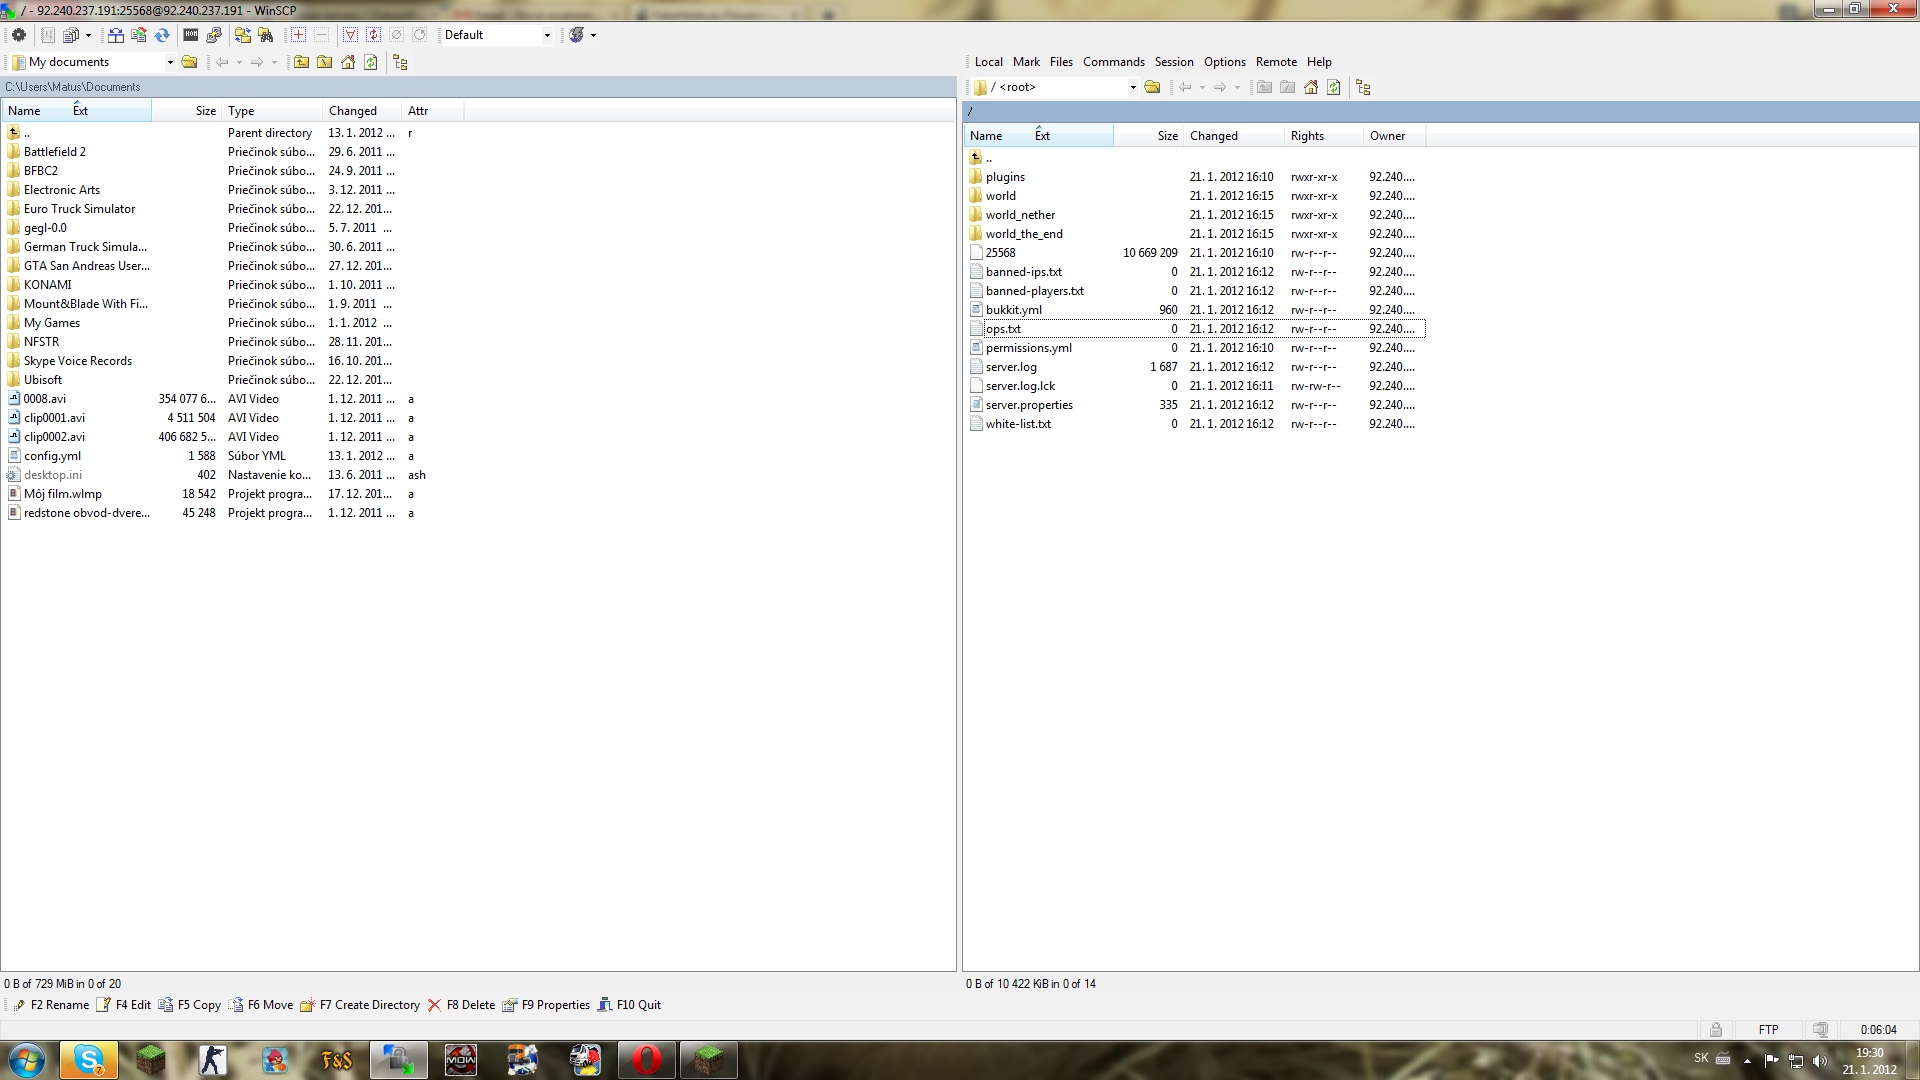
Task: Expand queue options dropdown arrow
Action: click(88, 35)
